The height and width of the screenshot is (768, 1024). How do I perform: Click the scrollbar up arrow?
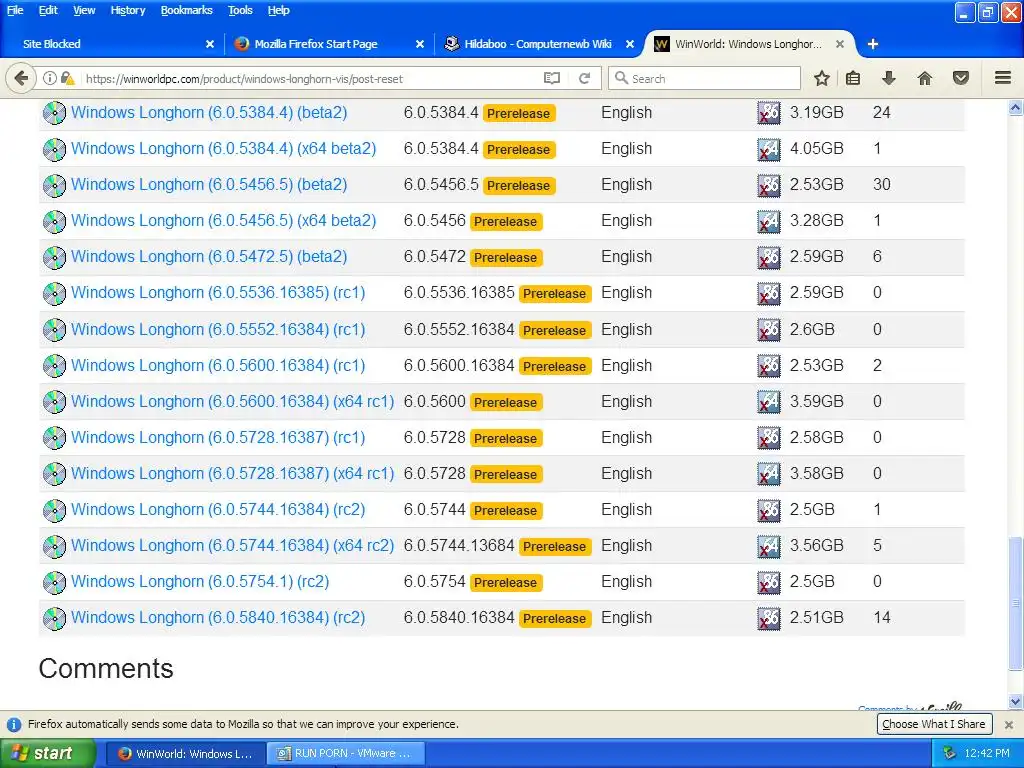pyautogui.click(x=1016, y=108)
